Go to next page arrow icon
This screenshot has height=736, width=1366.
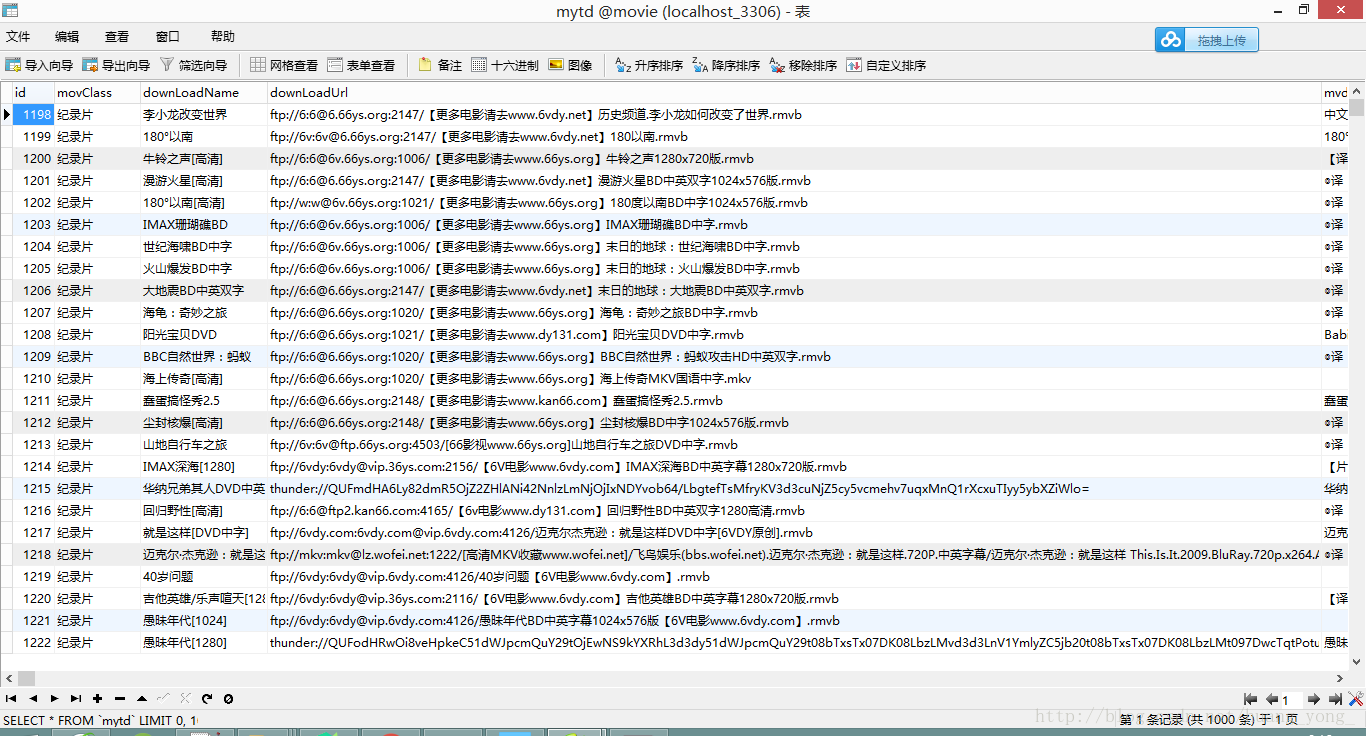coord(1314,699)
